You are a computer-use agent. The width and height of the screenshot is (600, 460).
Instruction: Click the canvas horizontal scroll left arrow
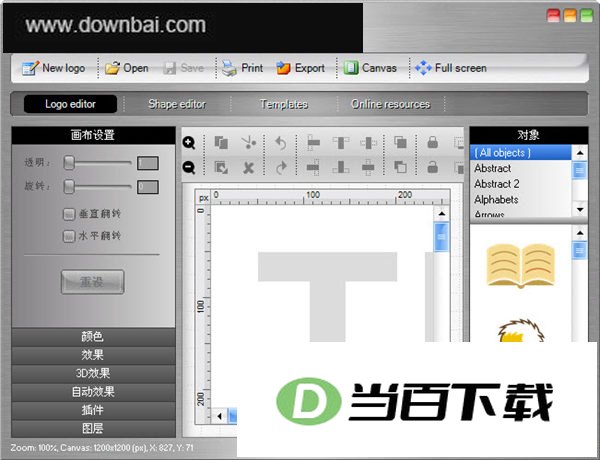point(220,416)
